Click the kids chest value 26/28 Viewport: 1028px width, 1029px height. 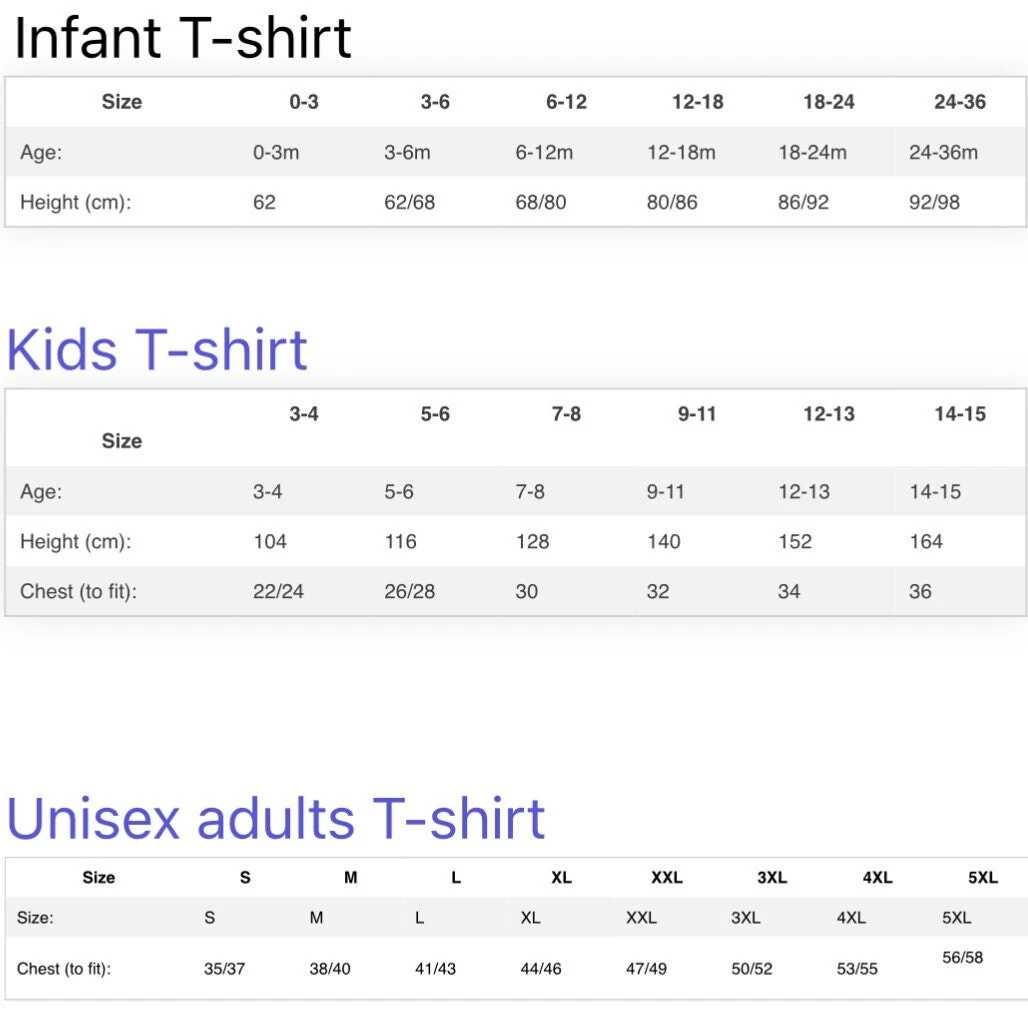click(x=409, y=592)
